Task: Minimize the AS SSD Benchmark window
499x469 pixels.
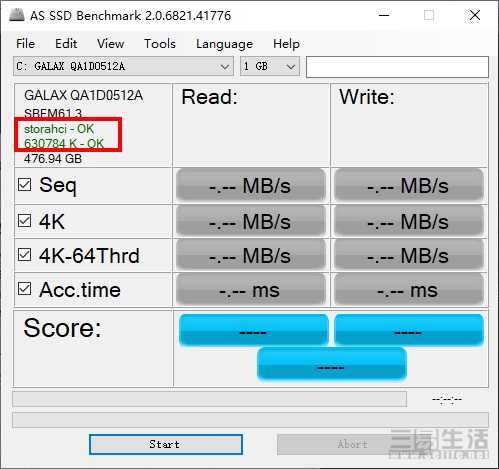Action: [384, 15]
